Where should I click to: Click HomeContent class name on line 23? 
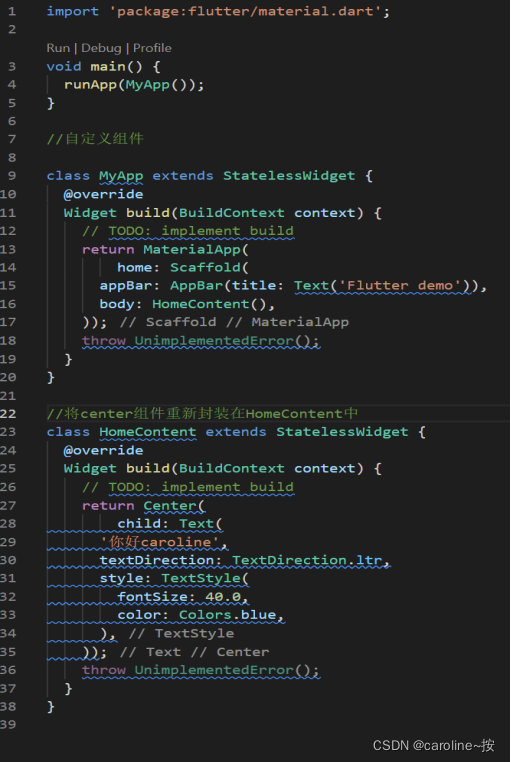click(148, 432)
